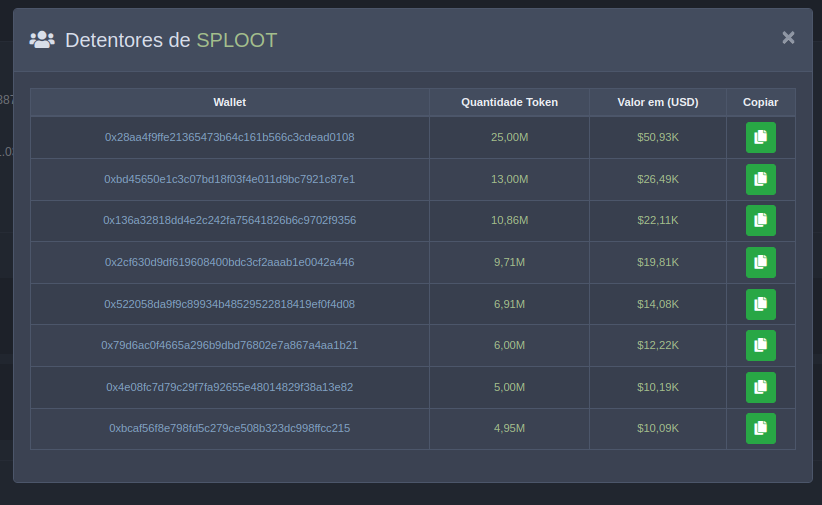Copy wallet address ending in dead0108
822x505 pixels.
[x=761, y=137]
